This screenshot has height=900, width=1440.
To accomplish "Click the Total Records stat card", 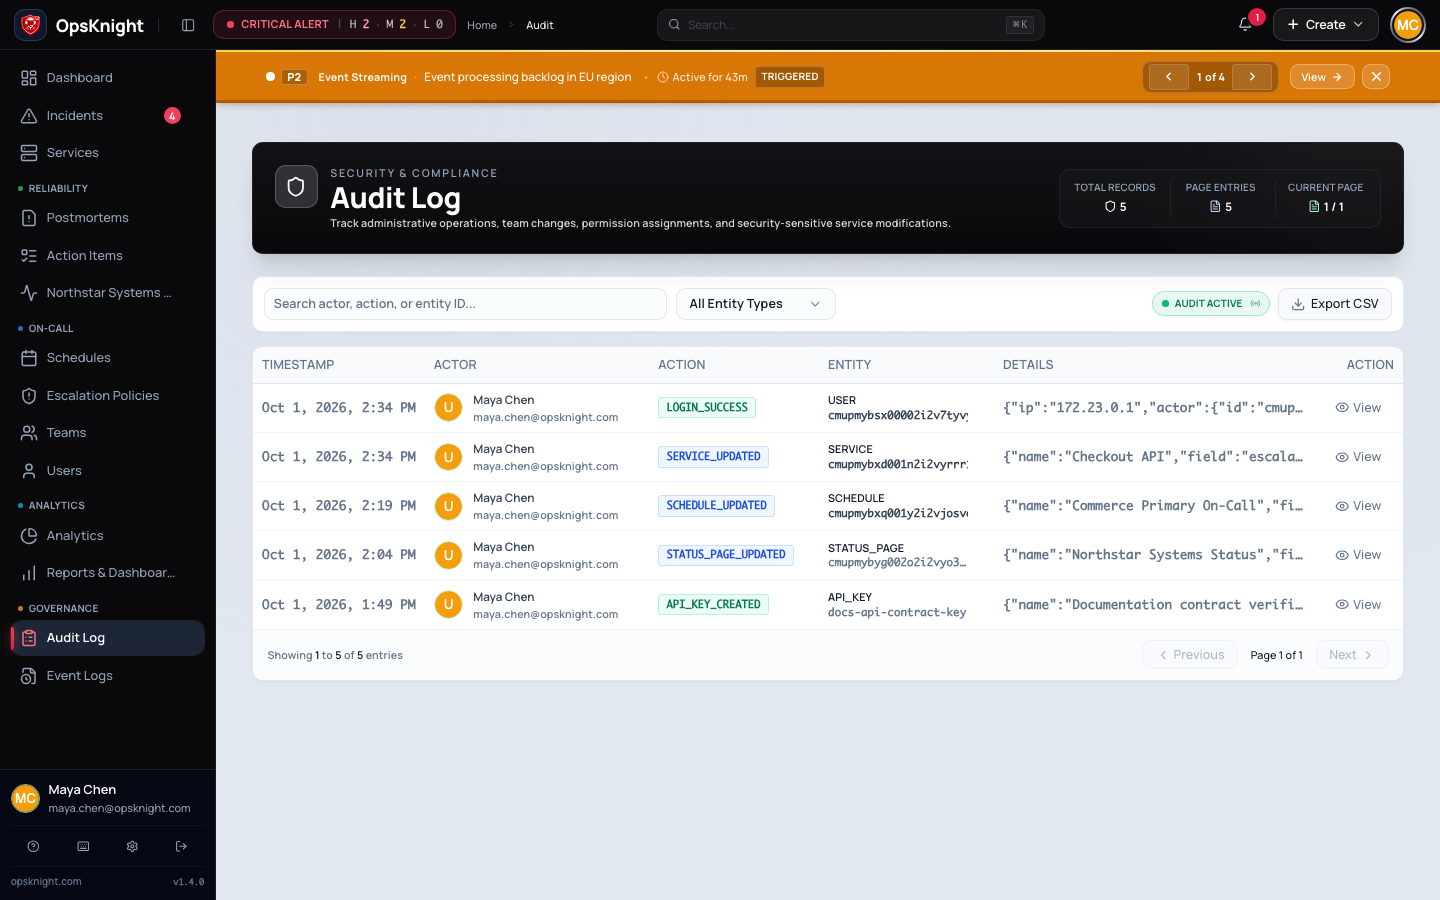I will pos(1115,198).
